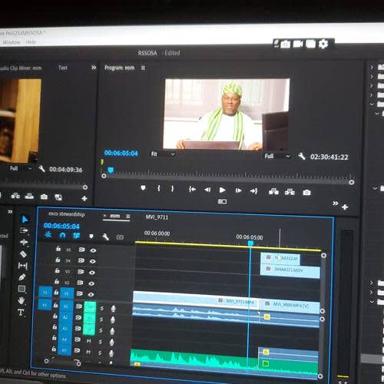This screenshot has width=384, height=384.
Task: Select the Rectangle tool
Action: click(22, 289)
